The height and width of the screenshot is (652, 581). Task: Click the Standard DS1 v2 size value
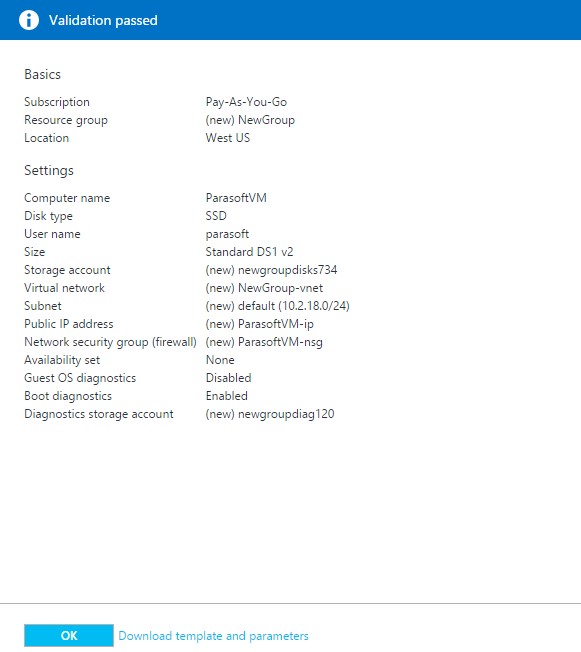[x=249, y=252]
